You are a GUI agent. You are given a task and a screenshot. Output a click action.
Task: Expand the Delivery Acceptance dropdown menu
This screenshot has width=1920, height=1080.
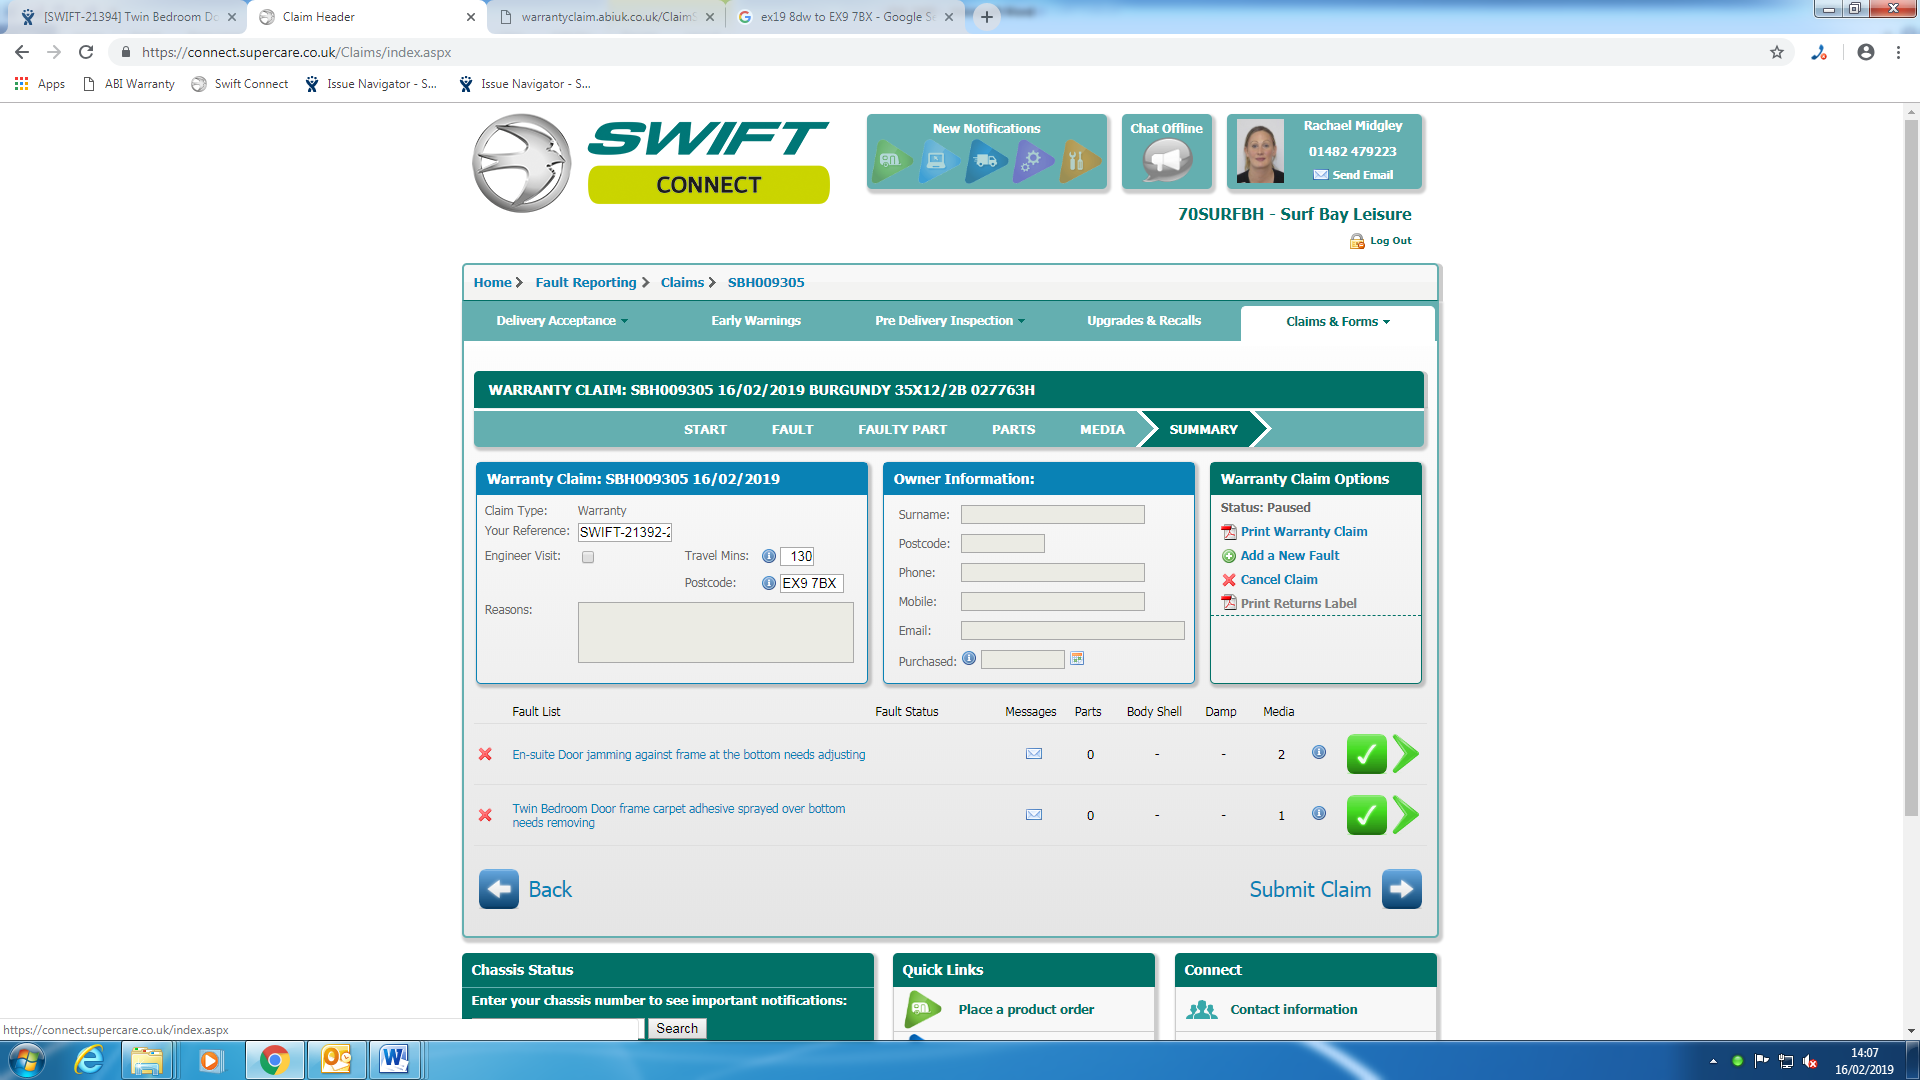tap(562, 321)
